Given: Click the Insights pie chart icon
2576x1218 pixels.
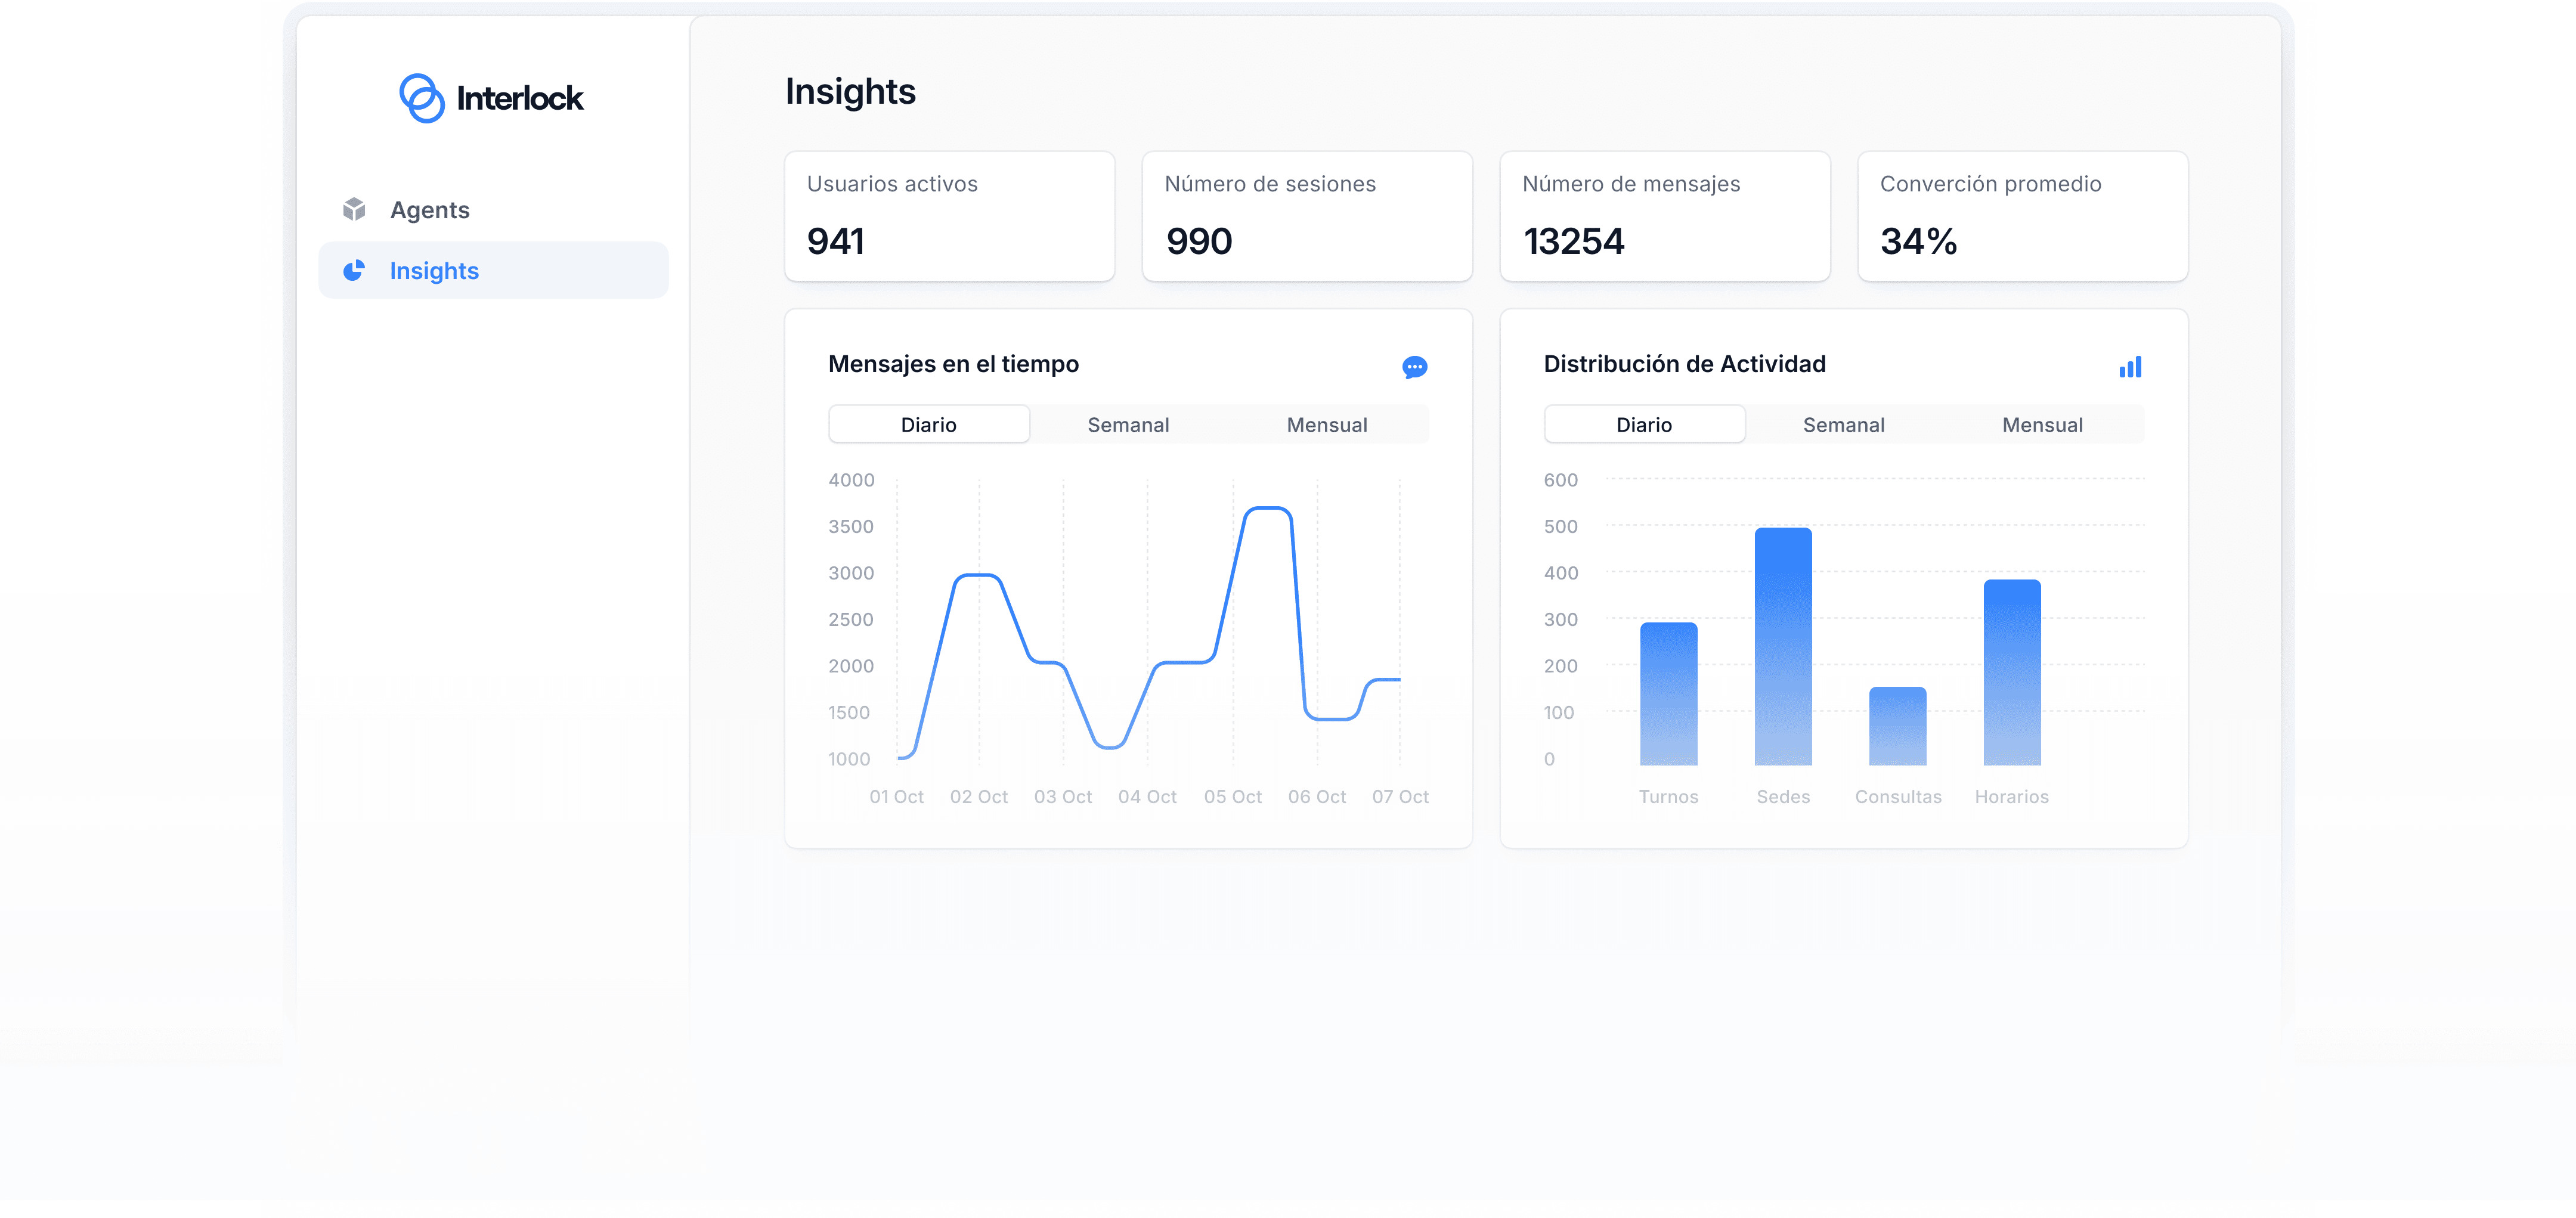Looking at the screenshot, I should [x=354, y=271].
